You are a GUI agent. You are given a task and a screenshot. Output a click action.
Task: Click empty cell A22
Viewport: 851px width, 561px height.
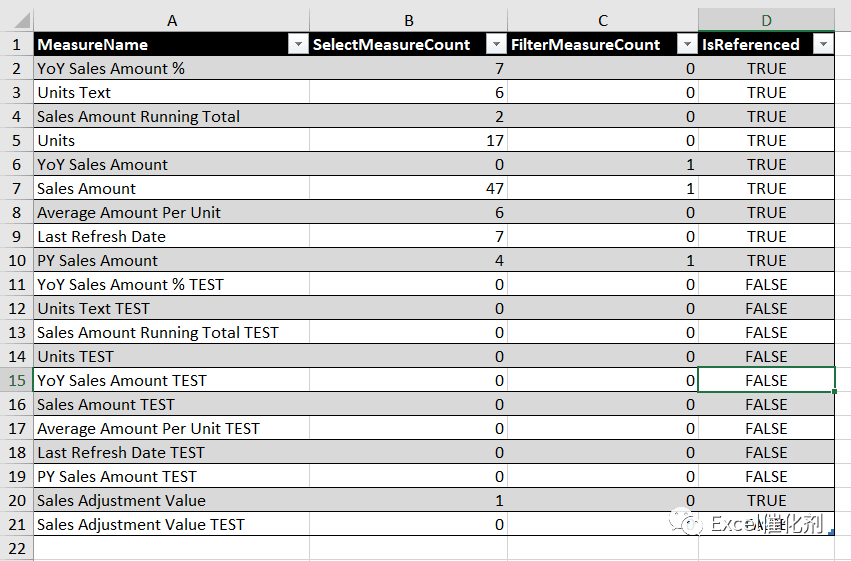[x=172, y=549]
